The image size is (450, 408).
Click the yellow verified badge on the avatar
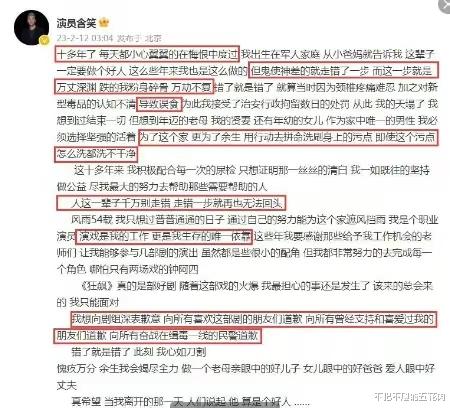coord(44,40)
